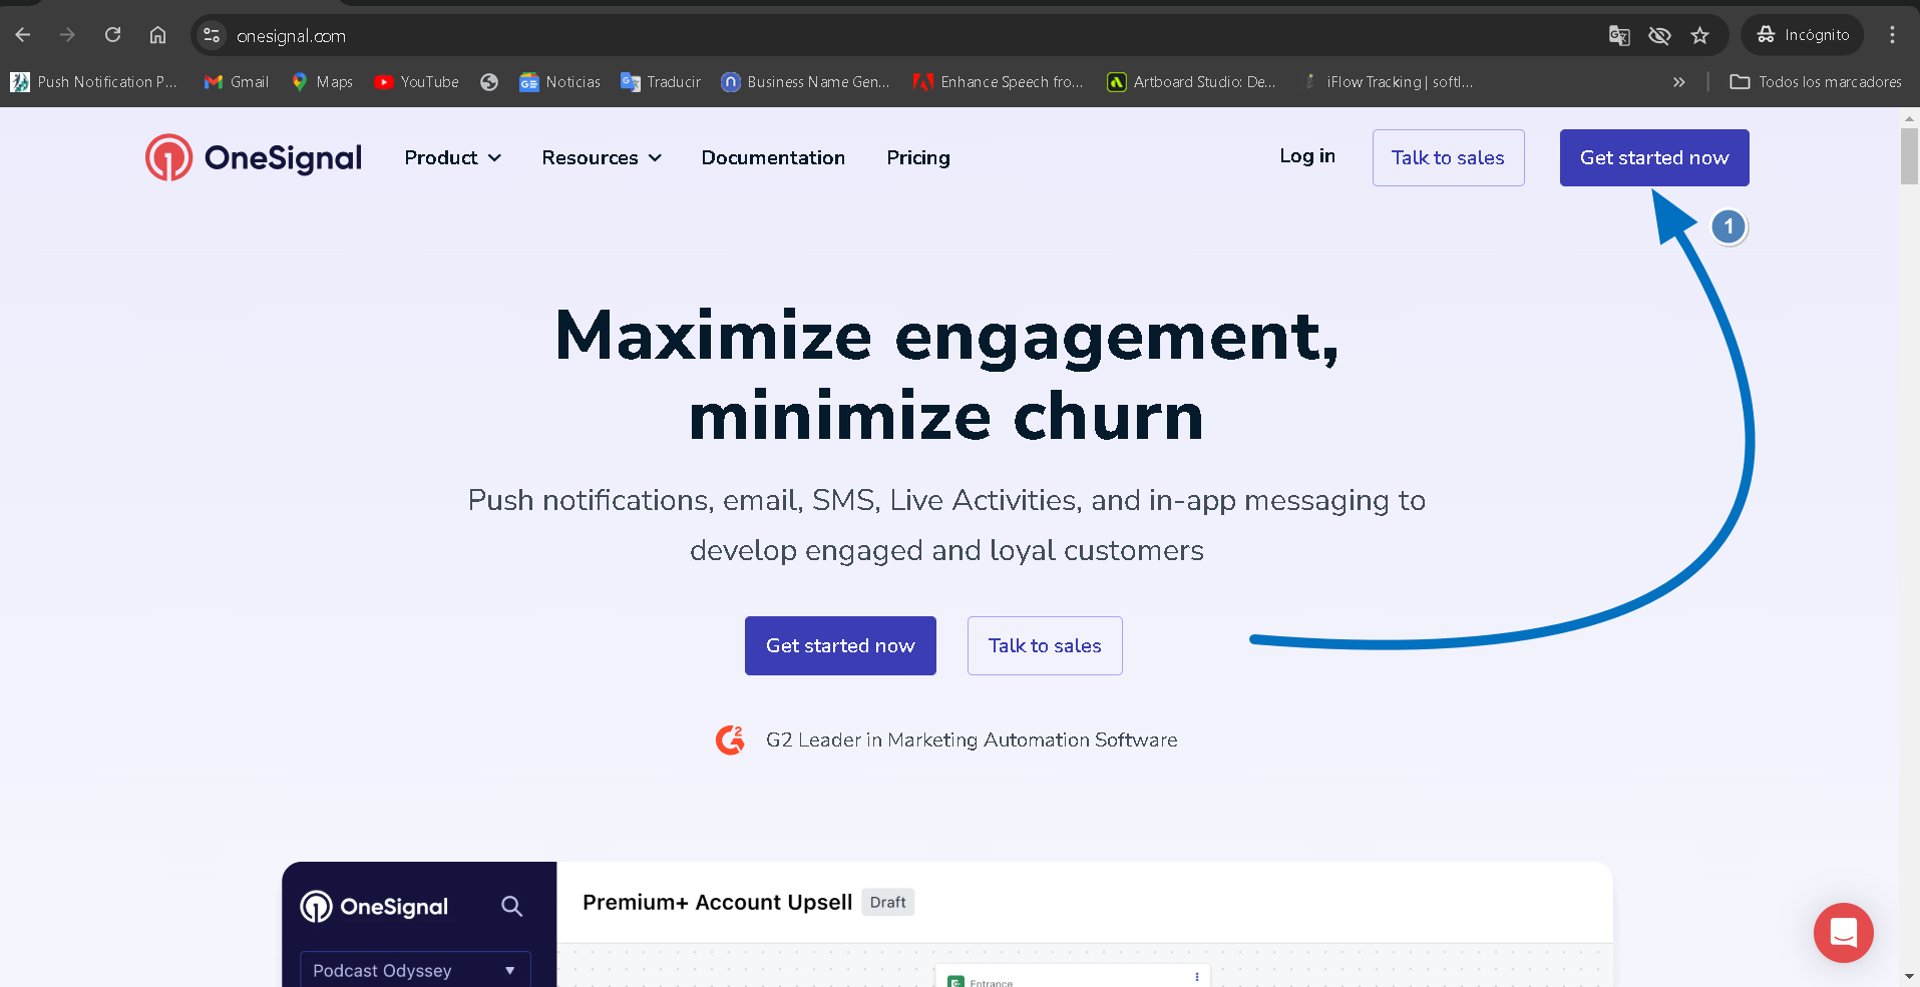Reload the page with the refresh icon
Screen dimensions: 1920x987
pos(113,35)
